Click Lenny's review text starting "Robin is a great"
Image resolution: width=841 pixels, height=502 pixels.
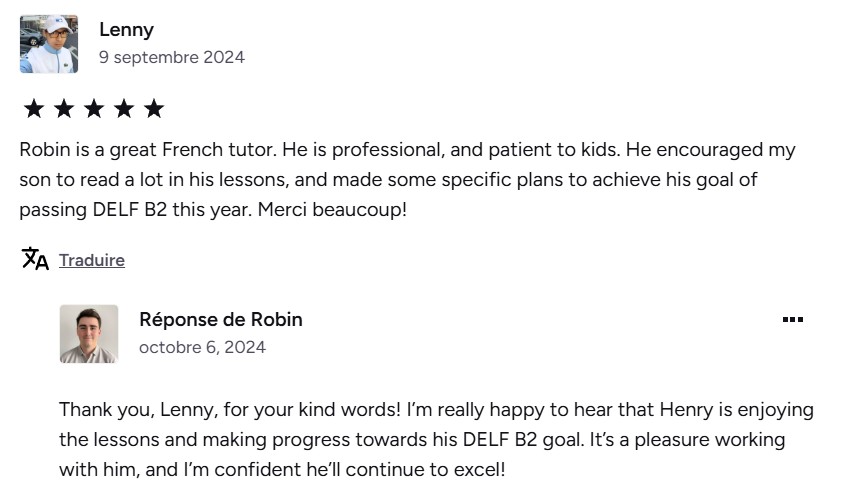pyautogui.click(x=408, y=179)
